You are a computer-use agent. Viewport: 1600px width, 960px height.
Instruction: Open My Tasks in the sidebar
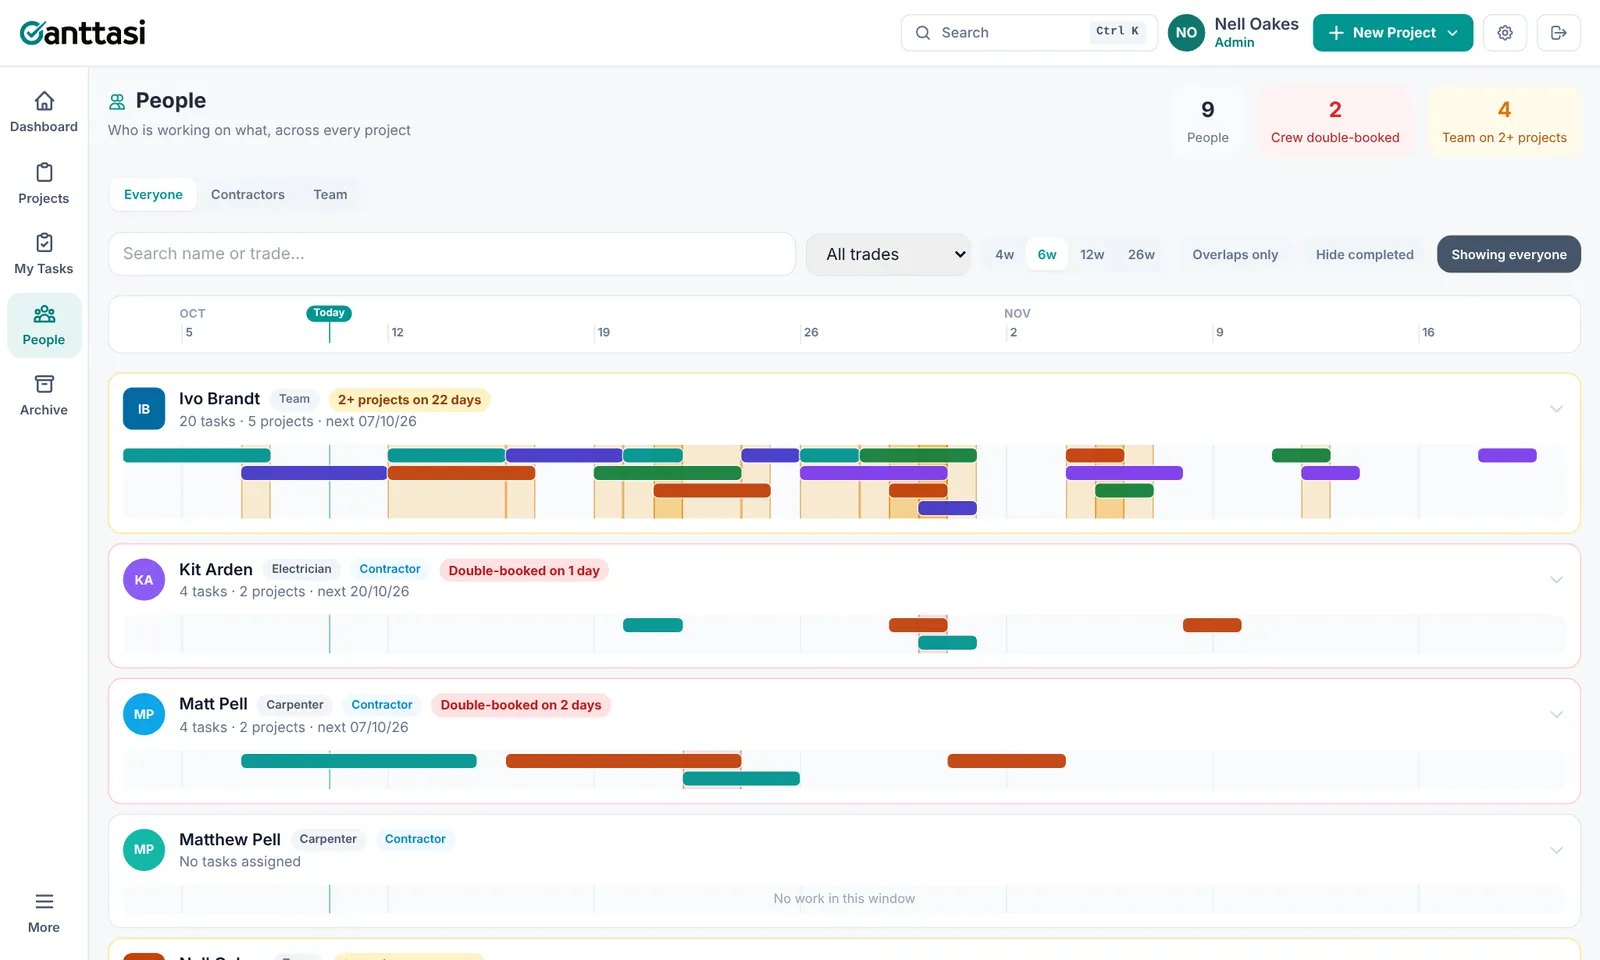(x=44, y=254)
